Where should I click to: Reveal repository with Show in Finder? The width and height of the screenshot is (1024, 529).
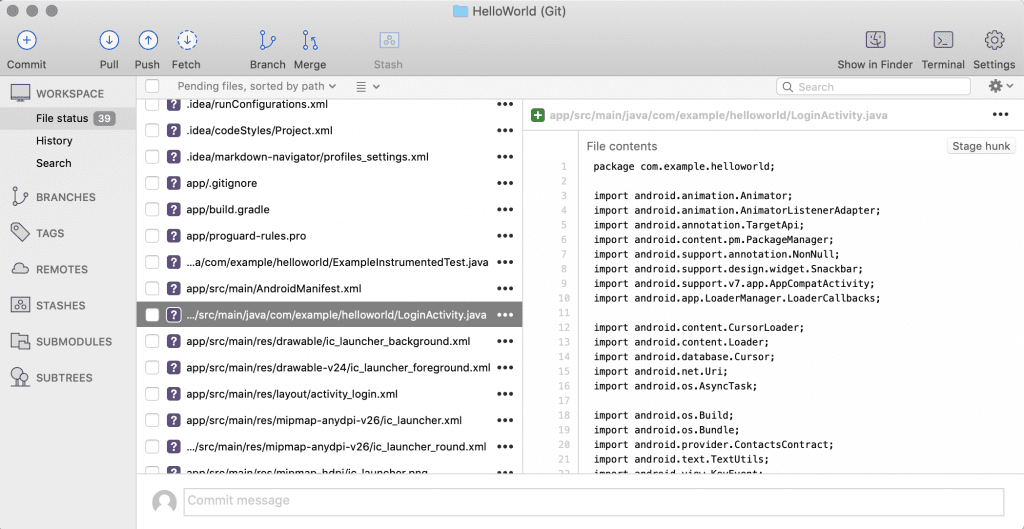[876, 40]
